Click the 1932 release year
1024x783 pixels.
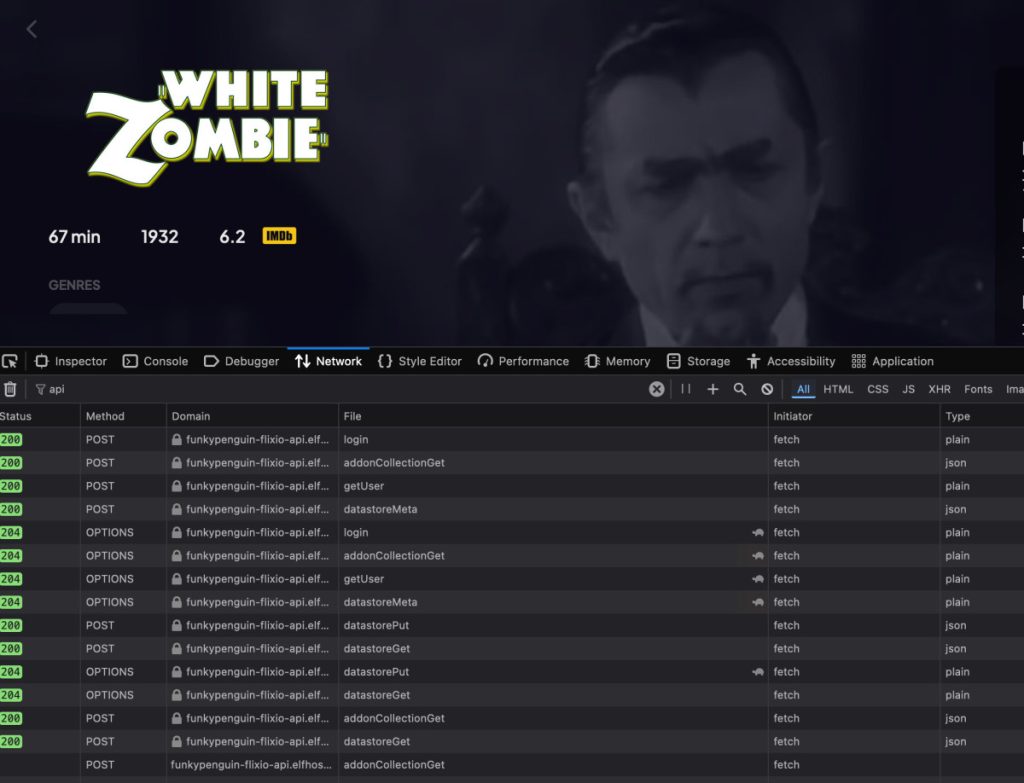[x=159, y=236]
